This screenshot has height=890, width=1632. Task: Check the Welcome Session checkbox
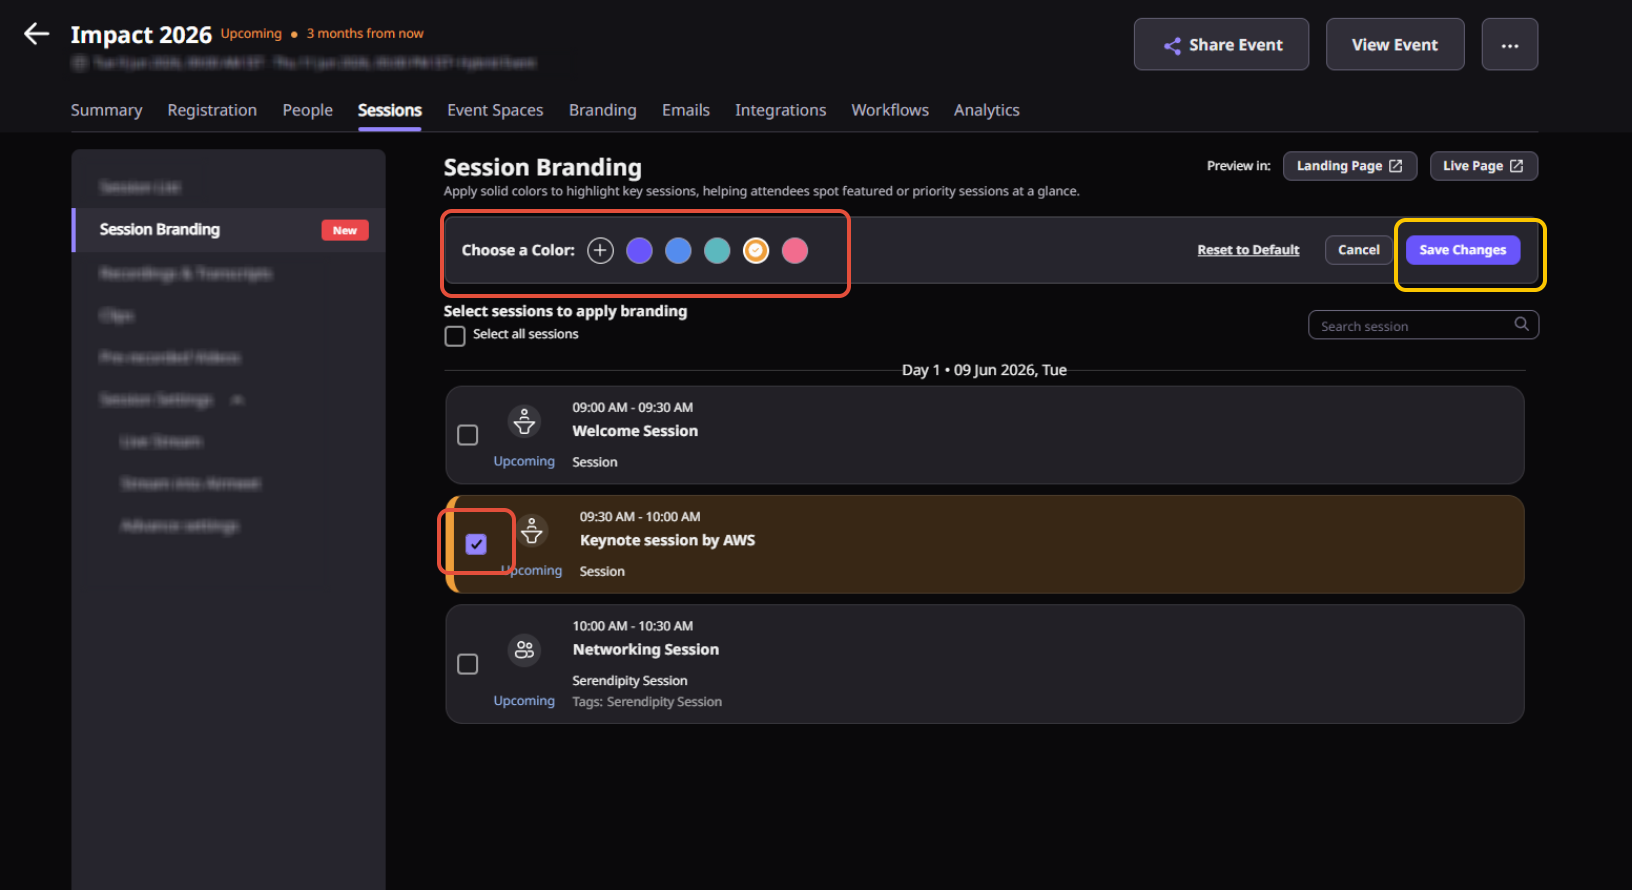[x=467, y=435]
